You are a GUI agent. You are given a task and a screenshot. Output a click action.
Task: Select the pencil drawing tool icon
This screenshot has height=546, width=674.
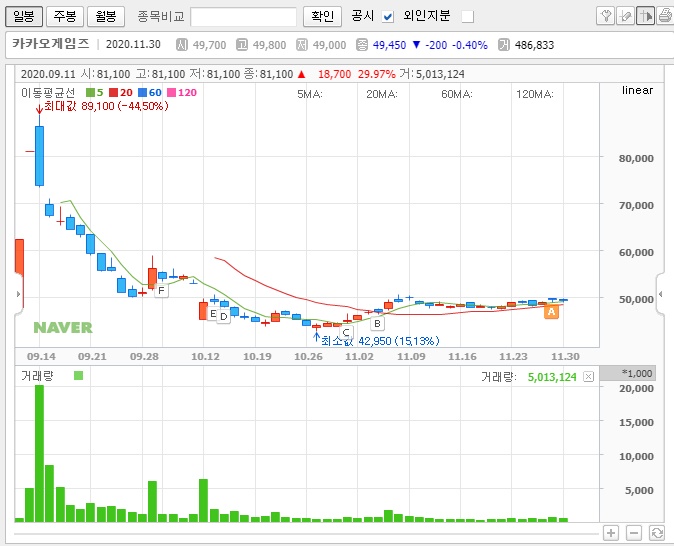point(625,16)
